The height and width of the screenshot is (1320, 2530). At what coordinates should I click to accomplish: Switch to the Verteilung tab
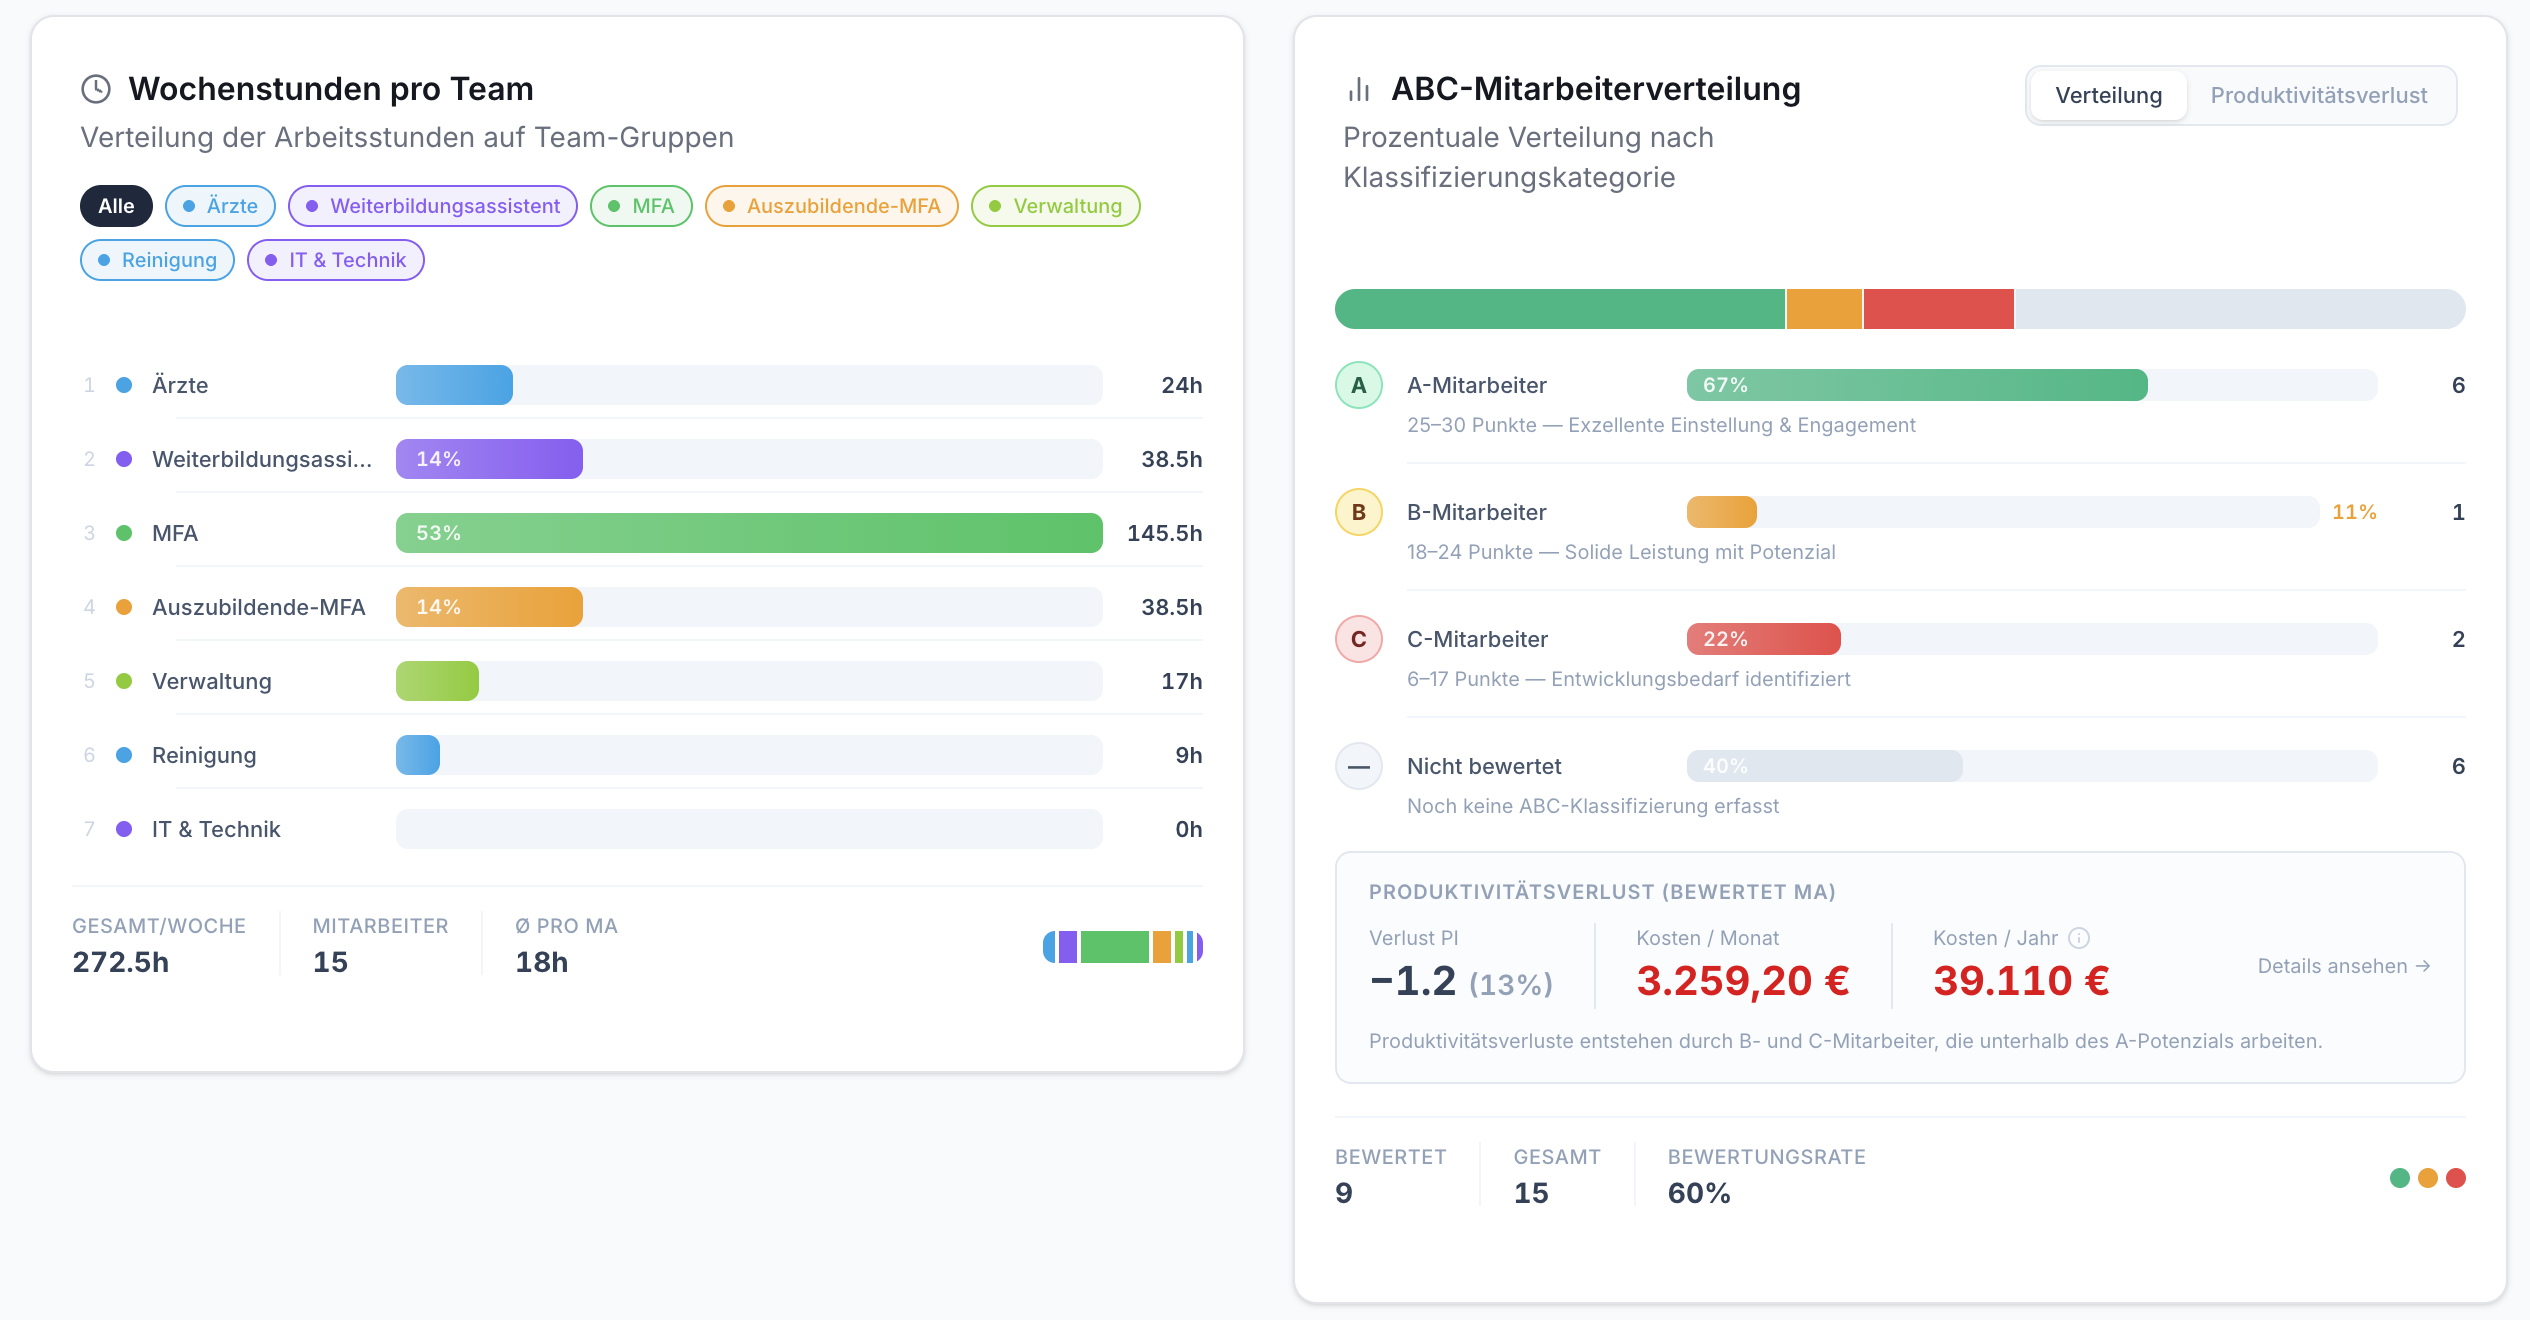2108,95
